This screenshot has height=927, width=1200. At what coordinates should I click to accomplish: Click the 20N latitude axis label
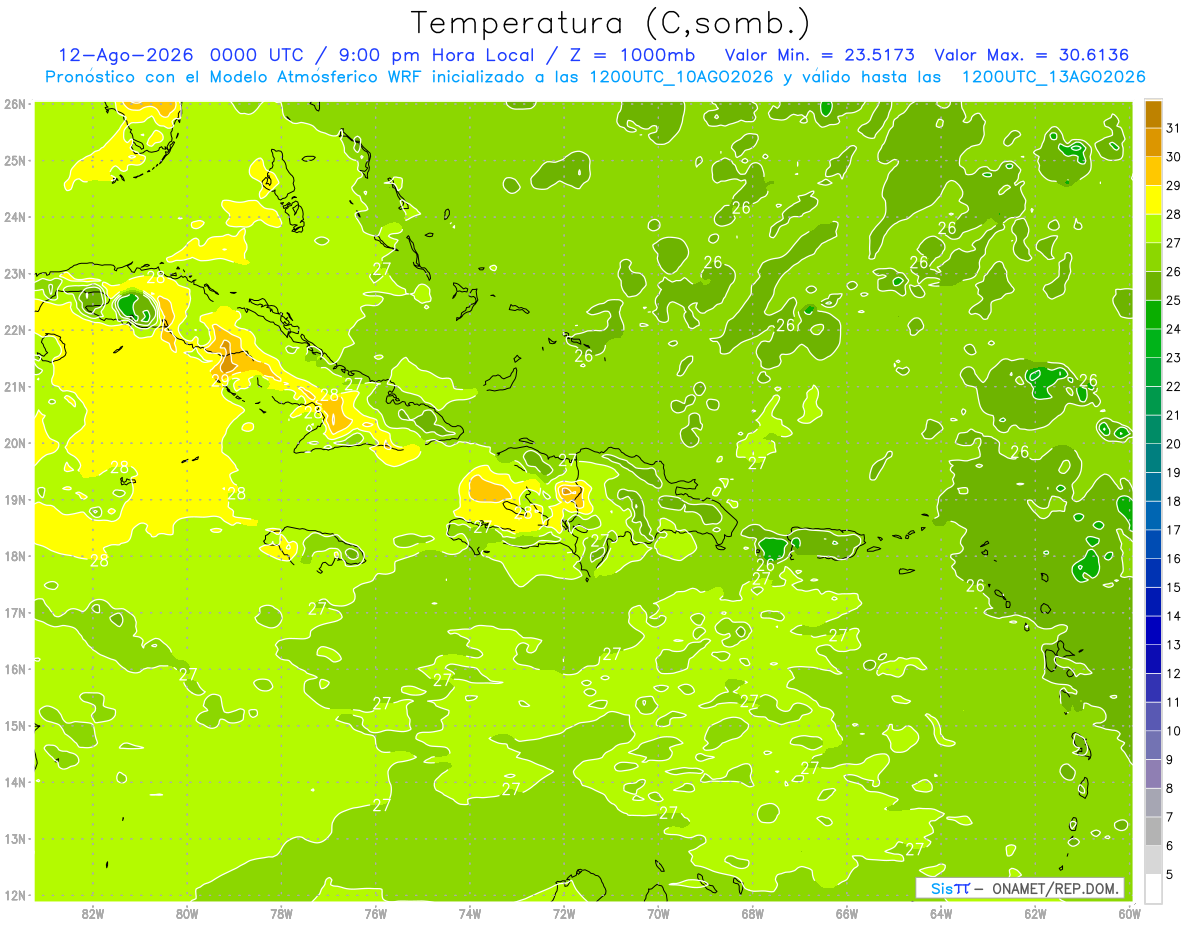[x=15, y=443]
